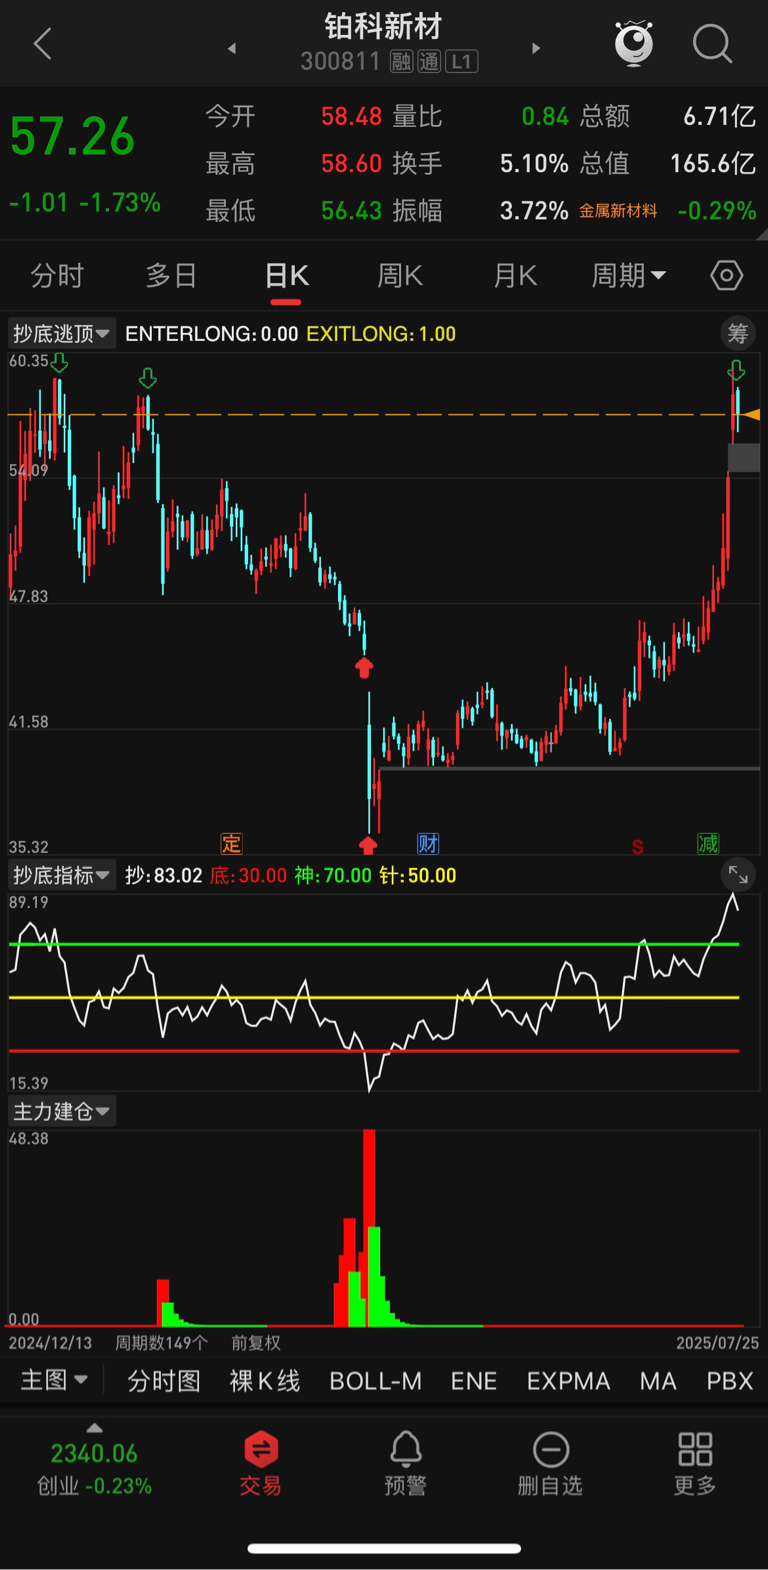Open the robot assistant icon

pos(634,43)
